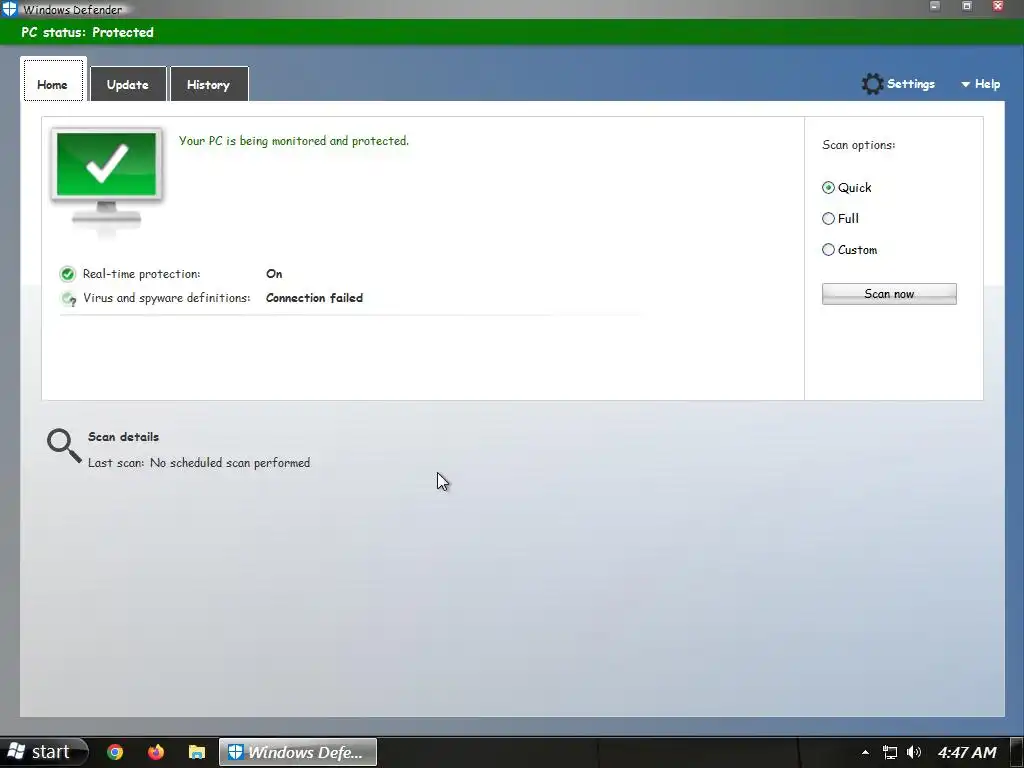Screen dimensions: 1024x768
Task: Open the Settings gear icon
Action: tap(872, 84)
